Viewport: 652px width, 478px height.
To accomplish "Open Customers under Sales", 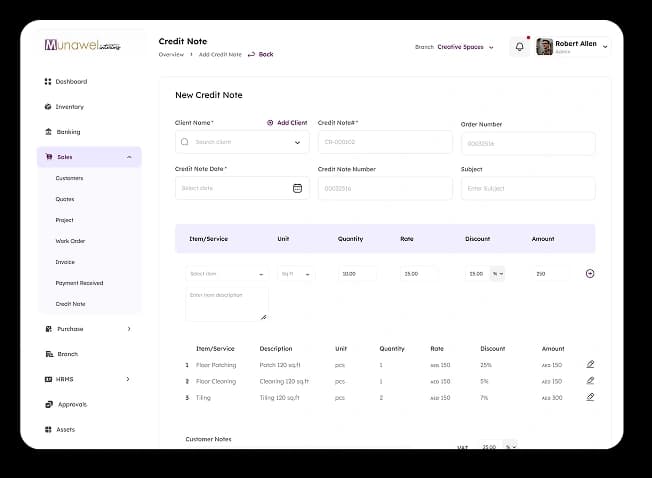I will click(x=69, y=178).
